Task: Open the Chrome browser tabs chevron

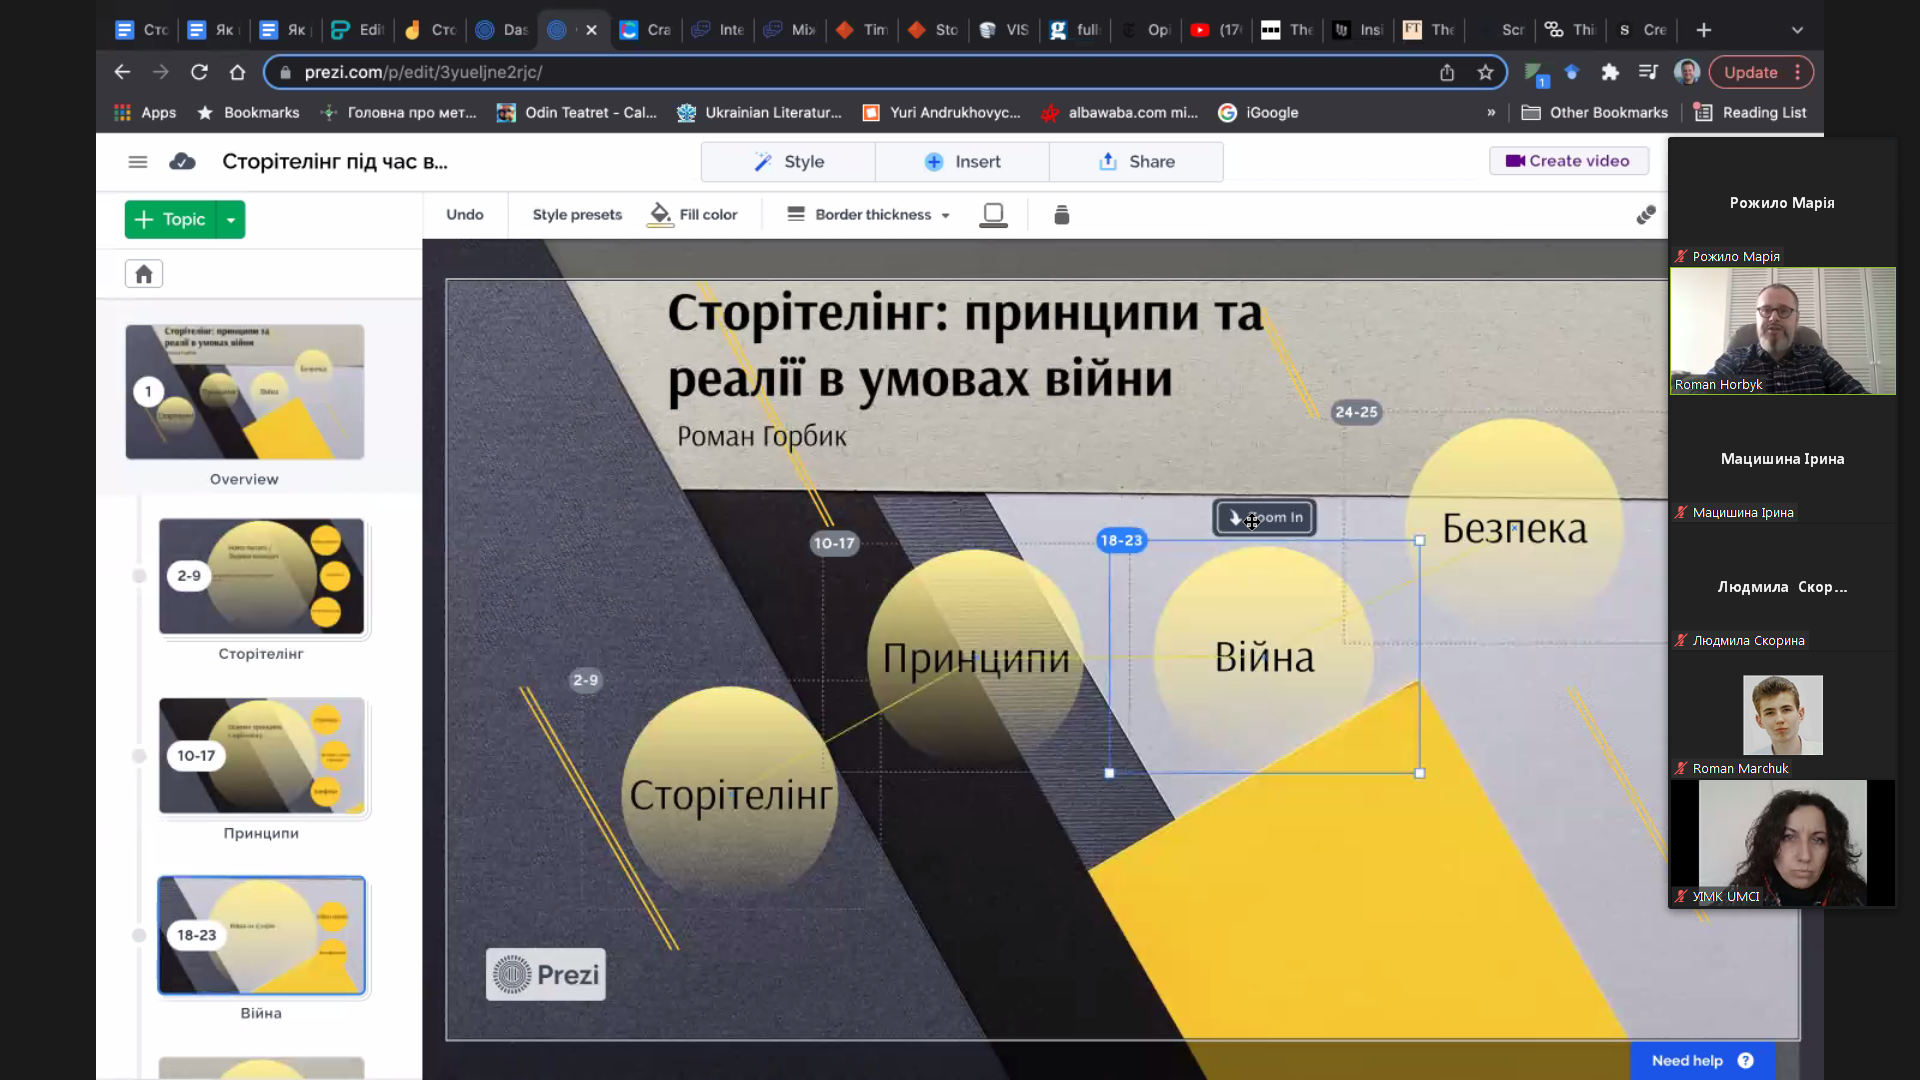Action: pos(1798,30)
